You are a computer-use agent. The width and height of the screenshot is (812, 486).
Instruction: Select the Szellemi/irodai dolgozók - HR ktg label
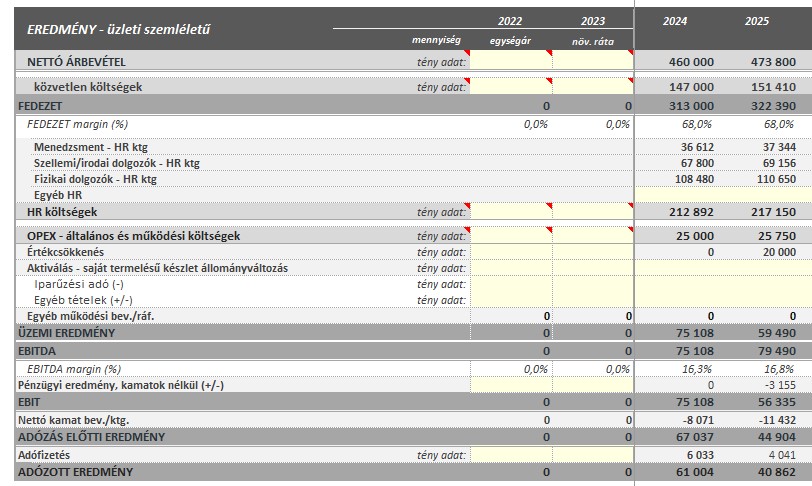[x=117, y=163]
